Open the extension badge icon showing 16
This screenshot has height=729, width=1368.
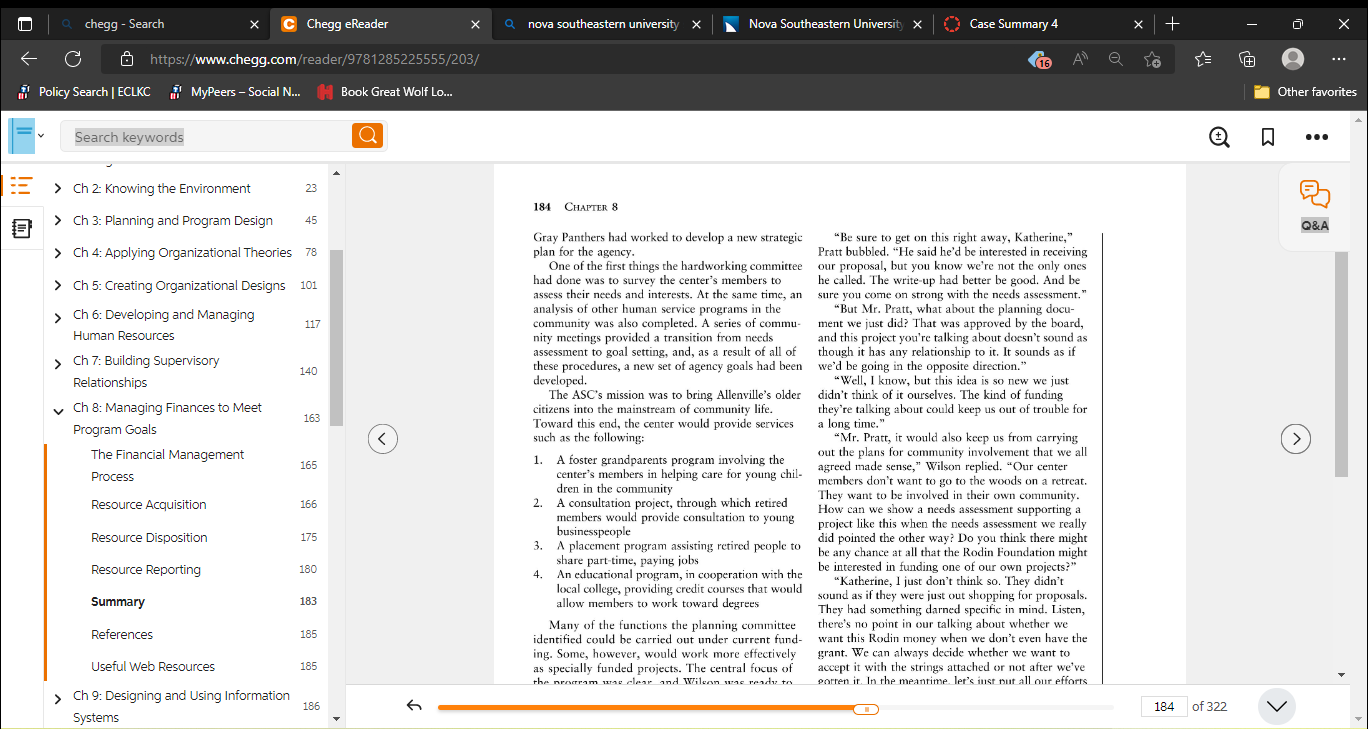(1040, 60)
